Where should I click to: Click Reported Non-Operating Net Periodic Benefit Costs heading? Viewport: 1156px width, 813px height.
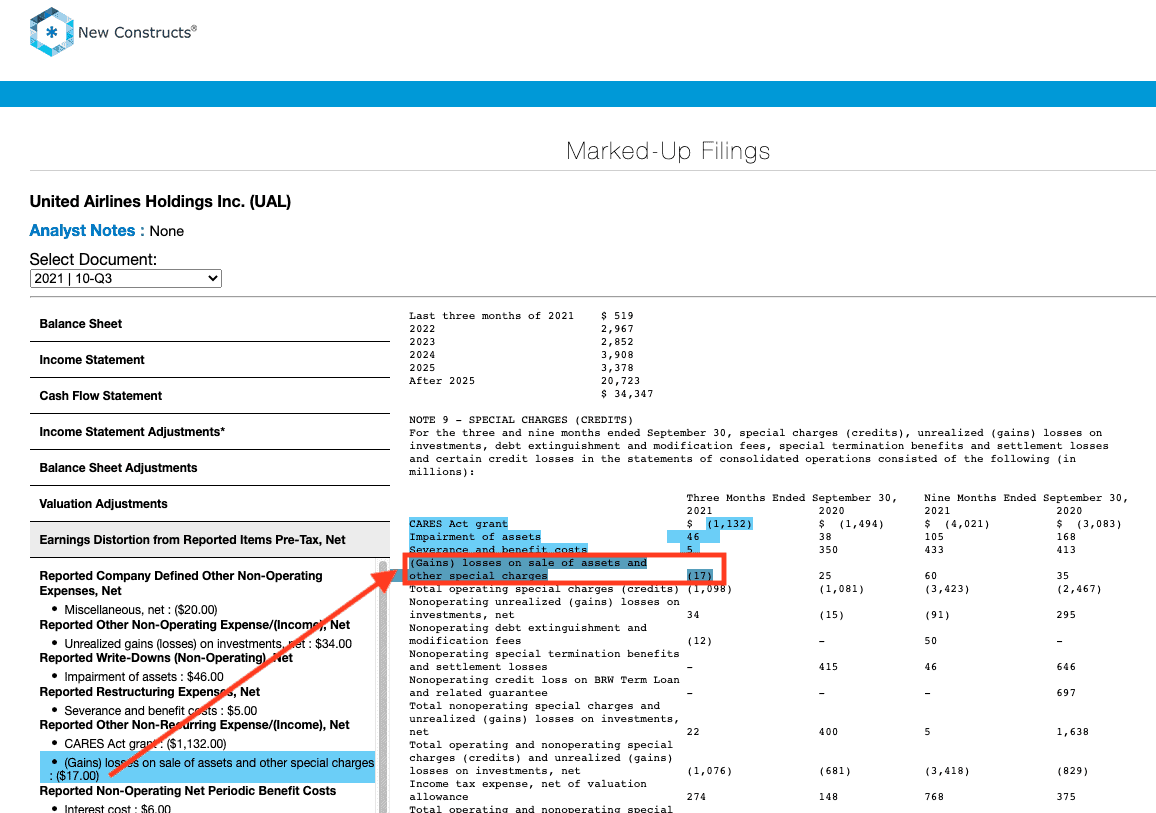(188, 791)
